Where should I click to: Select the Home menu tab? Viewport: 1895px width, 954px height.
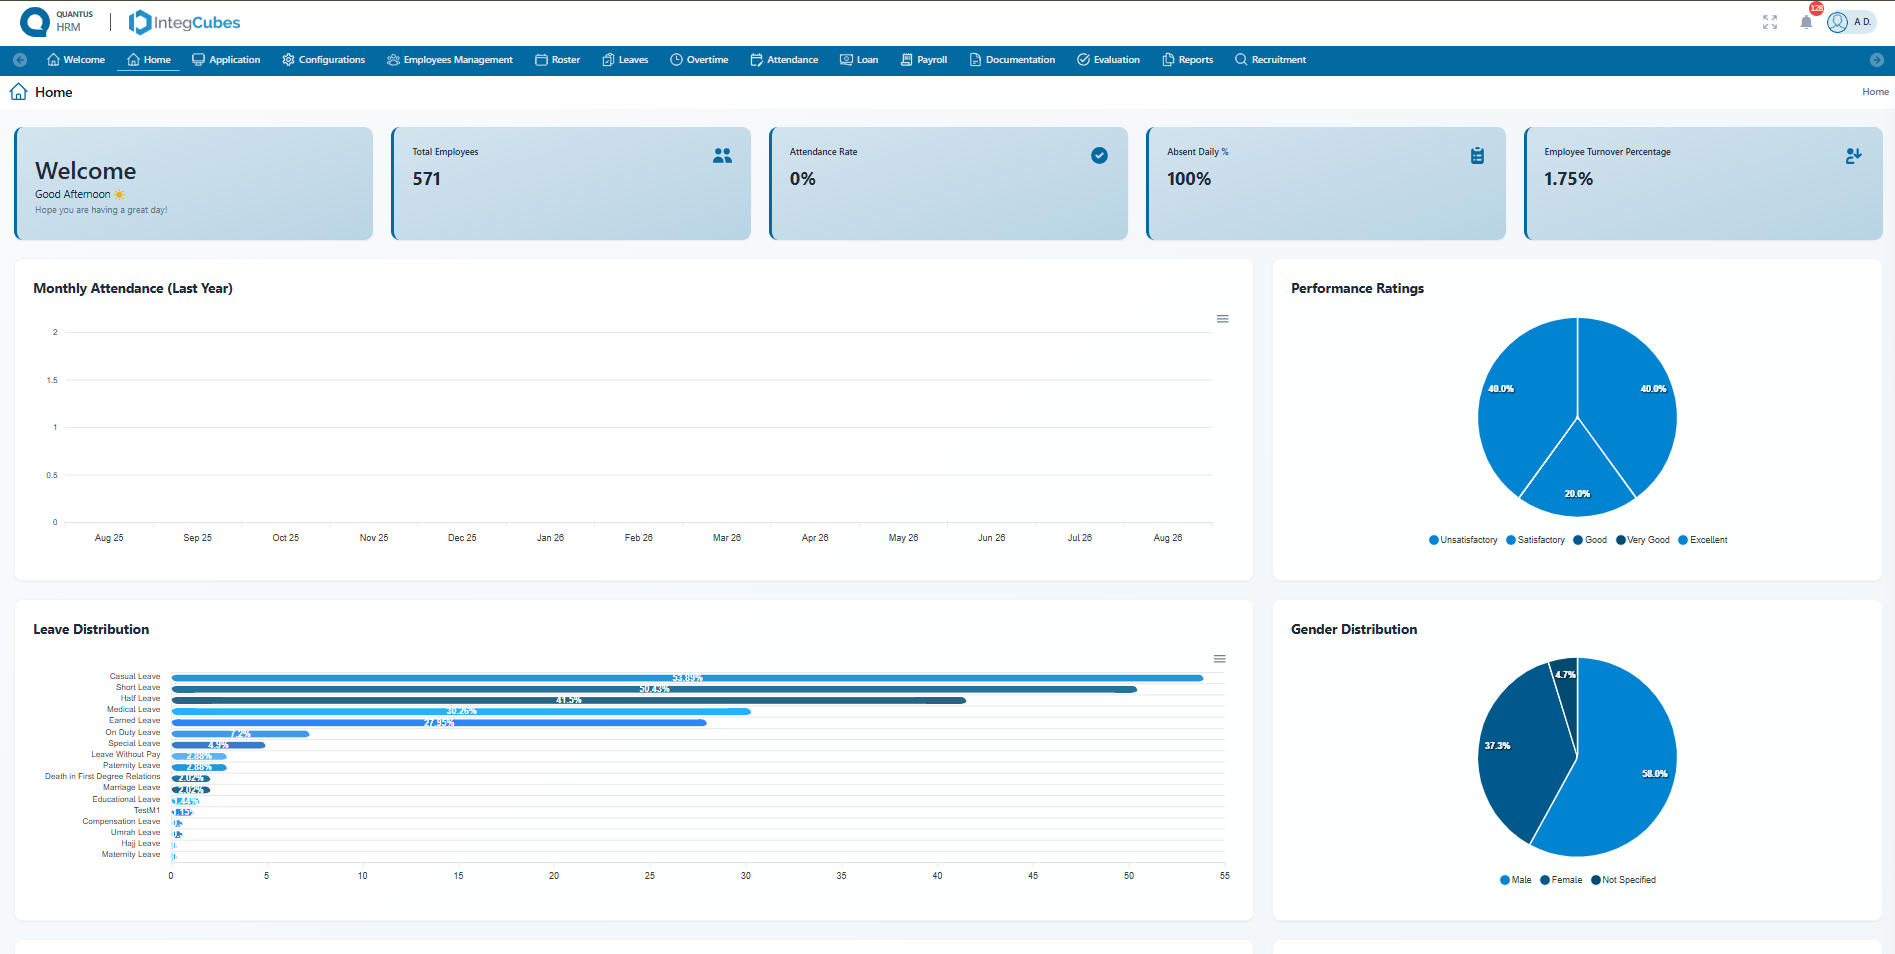pyautogui.click(x=149, y=60)
